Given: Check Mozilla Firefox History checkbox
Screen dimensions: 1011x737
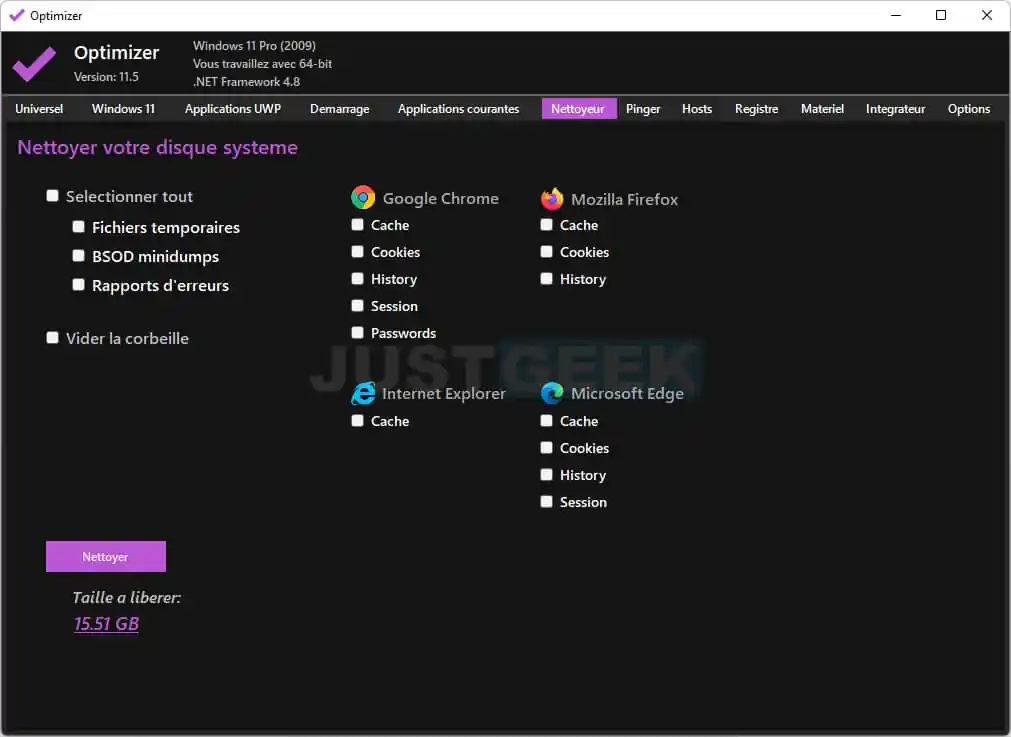Looking at the screenshot, I should click(x=546, y=279).
